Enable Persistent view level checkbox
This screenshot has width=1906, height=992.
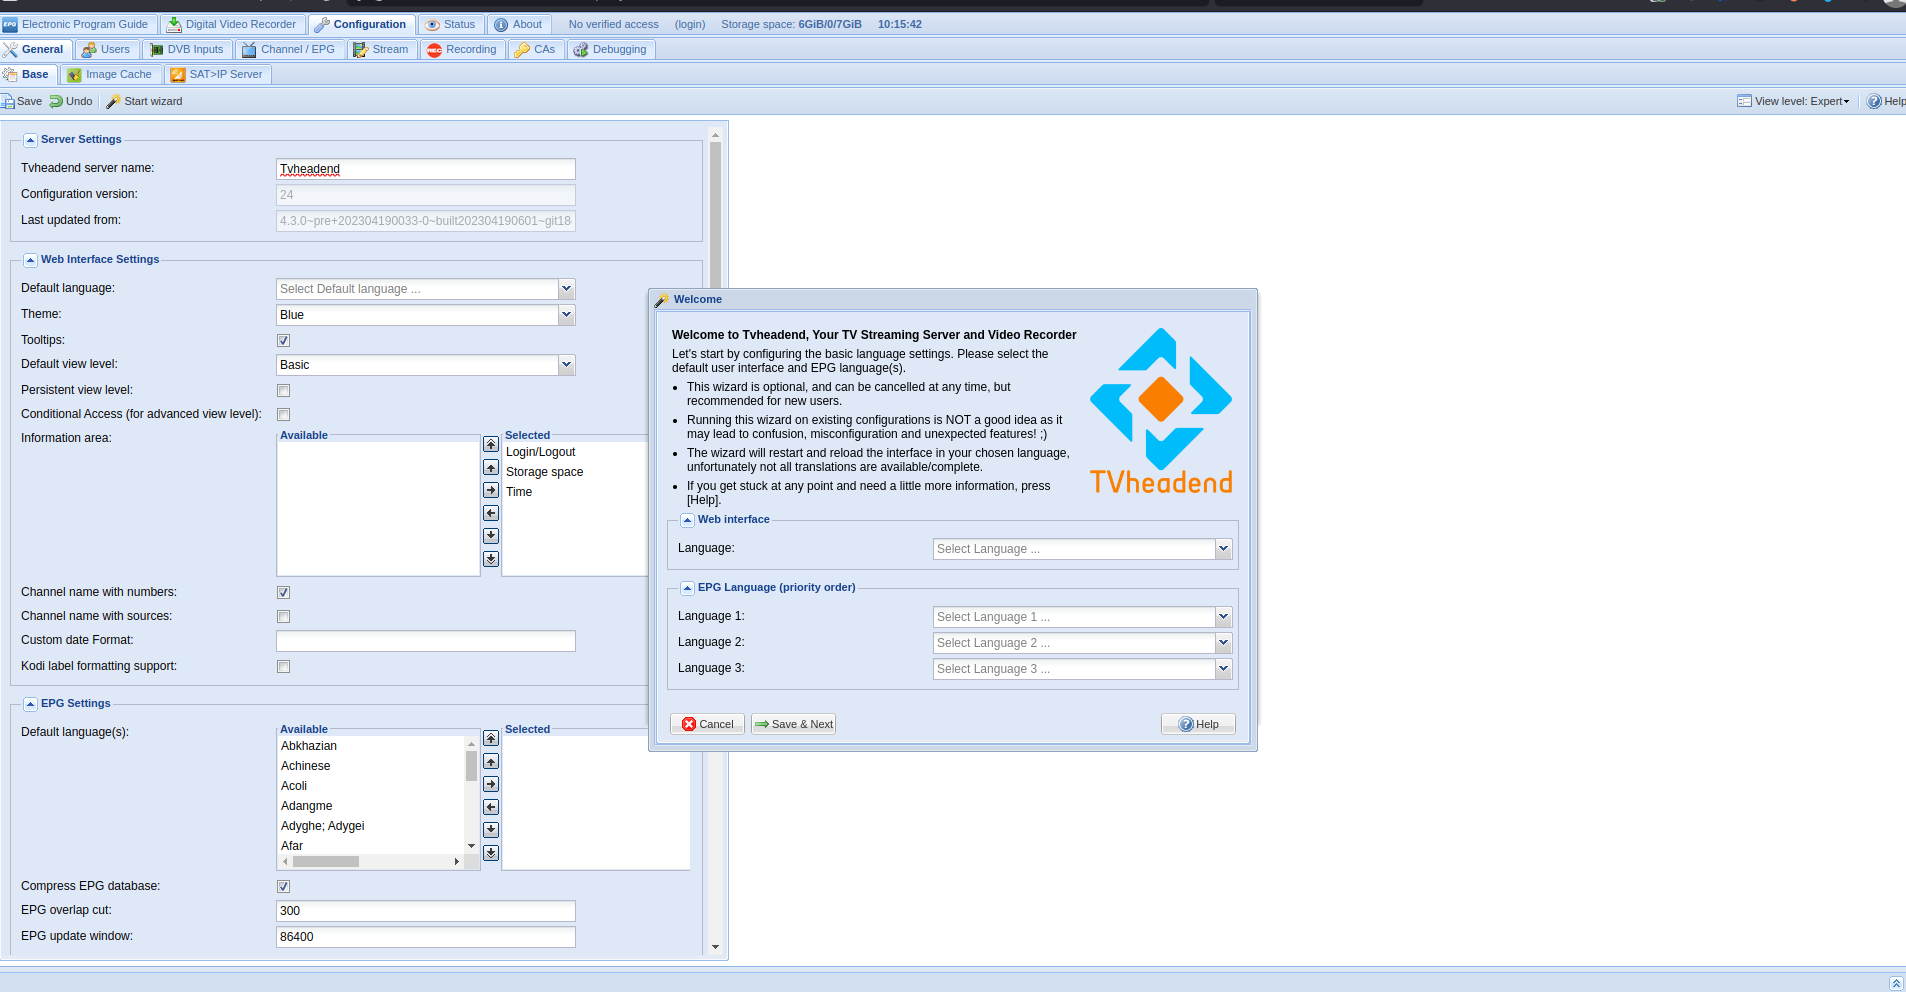[284, 391]
